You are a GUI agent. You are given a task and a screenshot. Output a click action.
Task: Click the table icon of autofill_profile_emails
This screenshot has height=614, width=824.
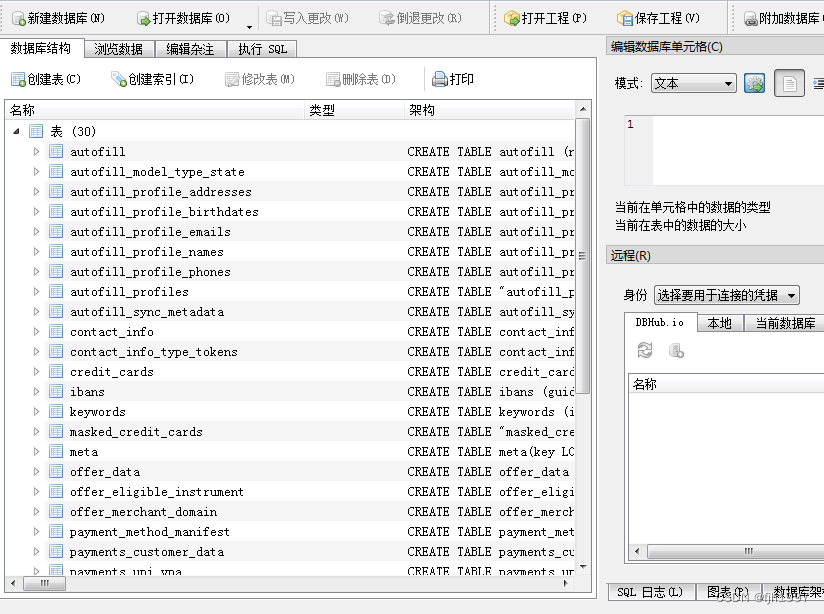[56, 231]
